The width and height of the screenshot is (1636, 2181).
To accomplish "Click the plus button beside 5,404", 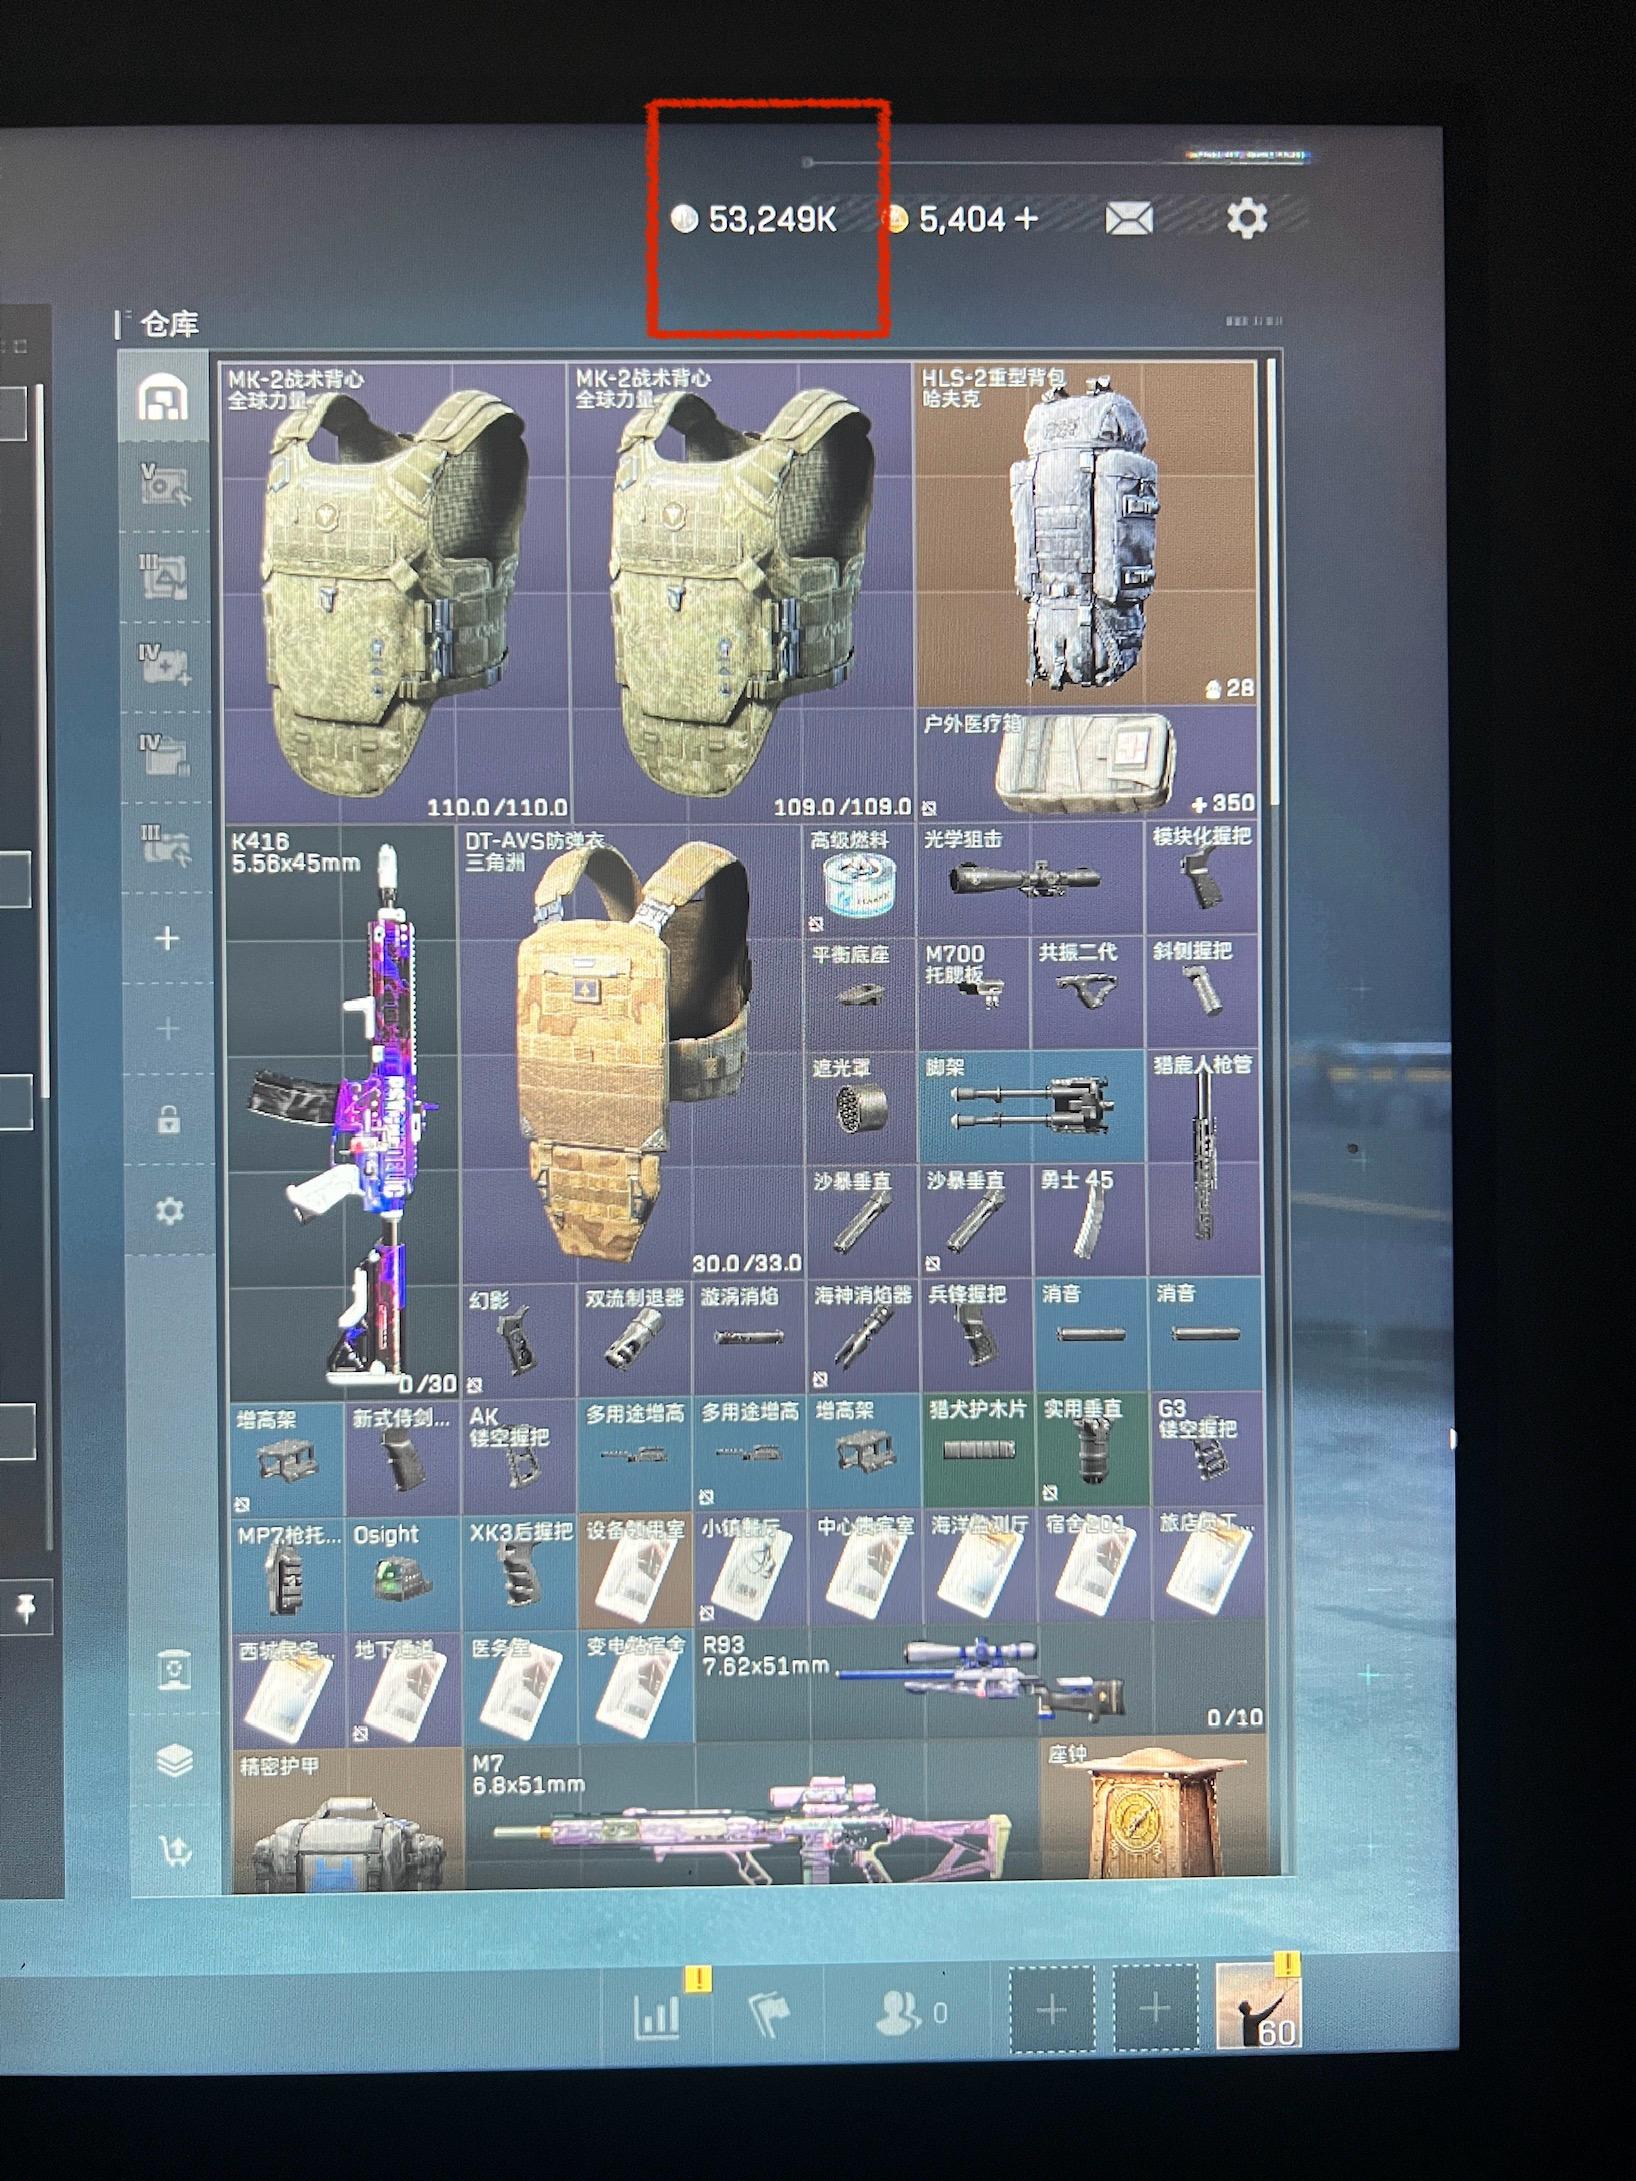I will click(x=1026, y=218).
